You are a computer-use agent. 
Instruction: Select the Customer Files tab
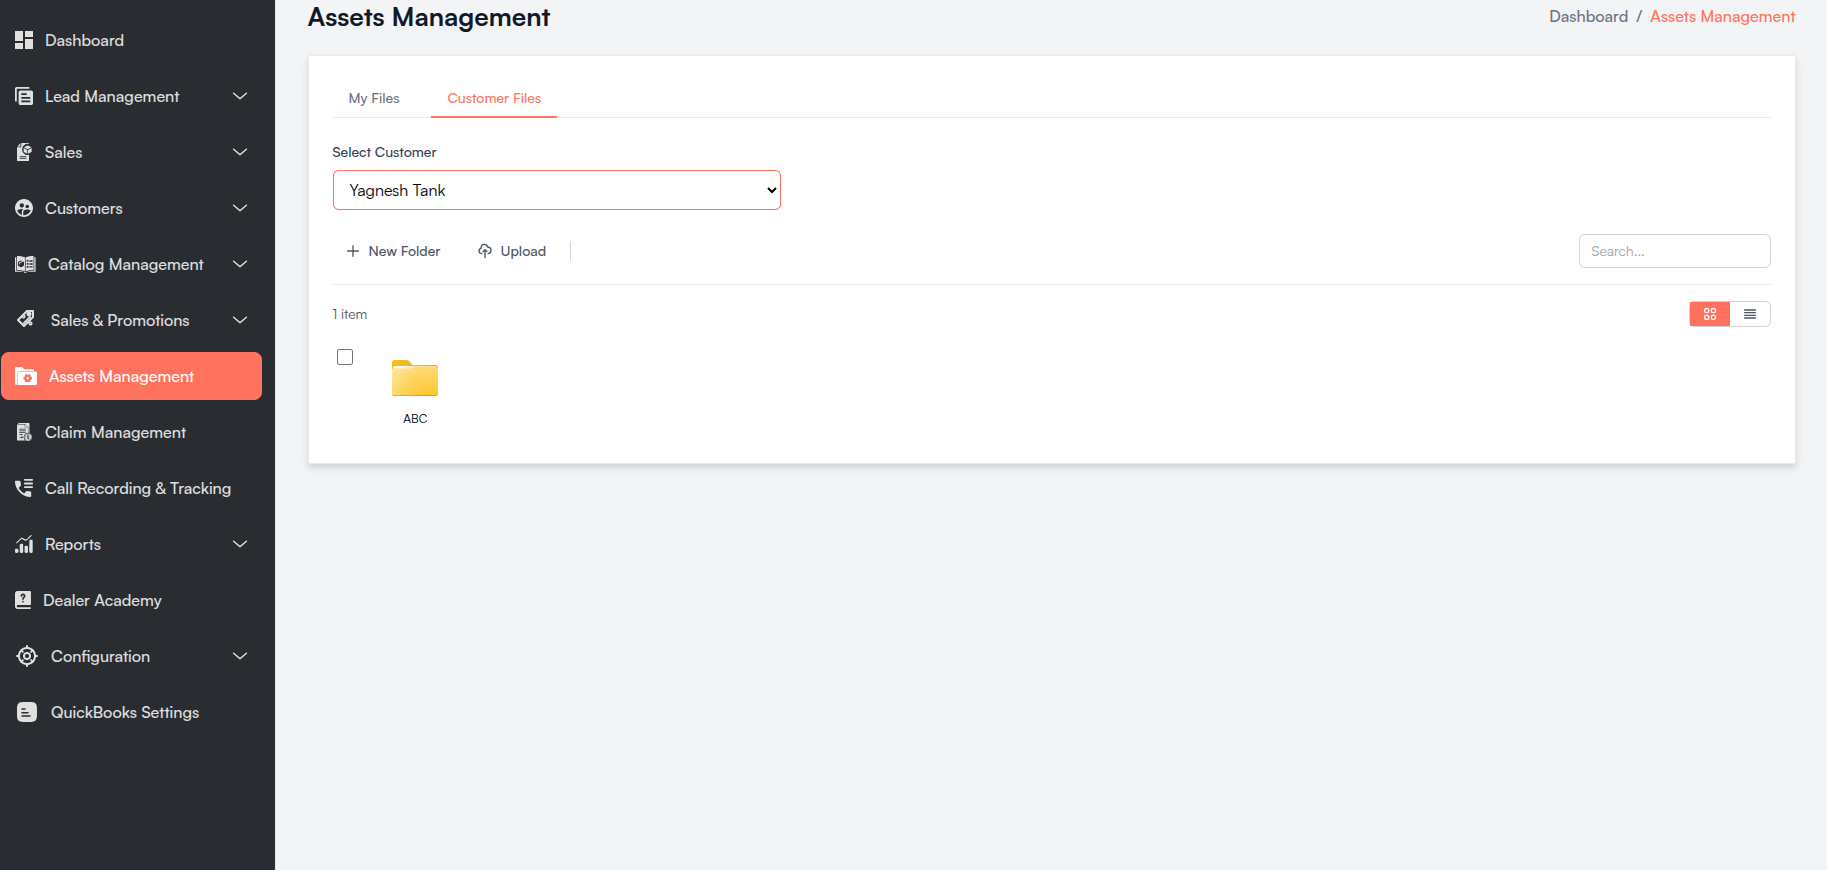[x=494, y=98]
